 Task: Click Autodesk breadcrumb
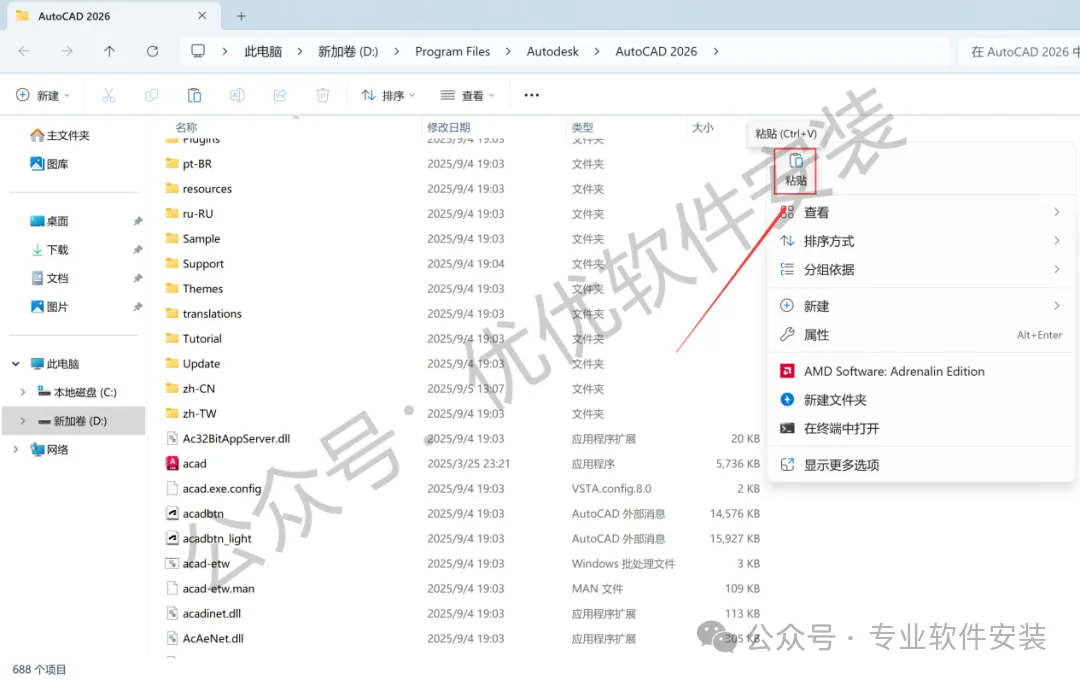tap(552, 51)
